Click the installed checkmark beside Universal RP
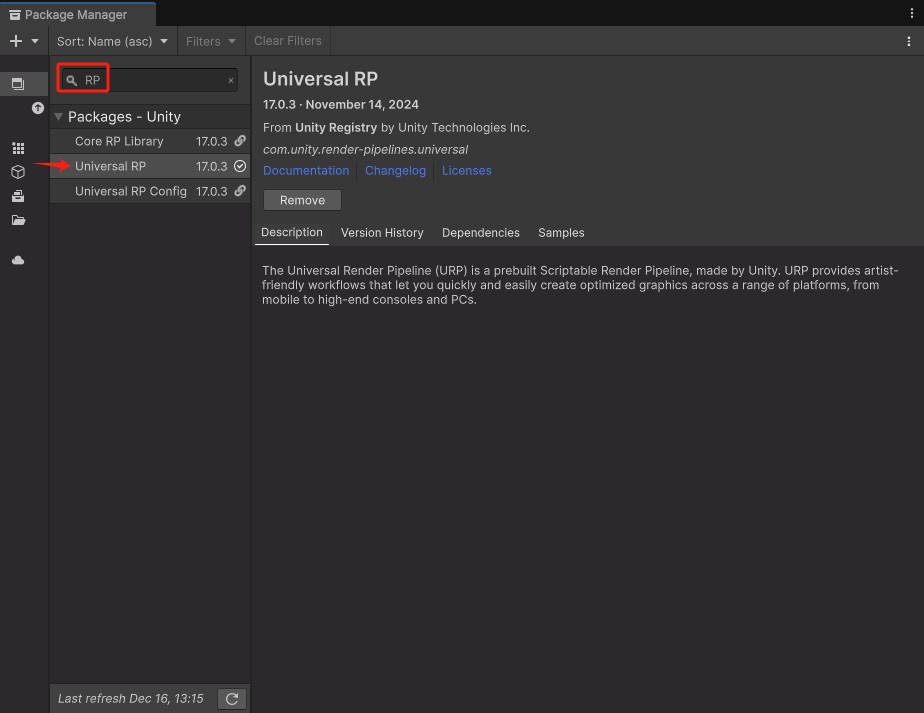Image resolution: width=924 pixels, height=713 pixels. [240, 166]
